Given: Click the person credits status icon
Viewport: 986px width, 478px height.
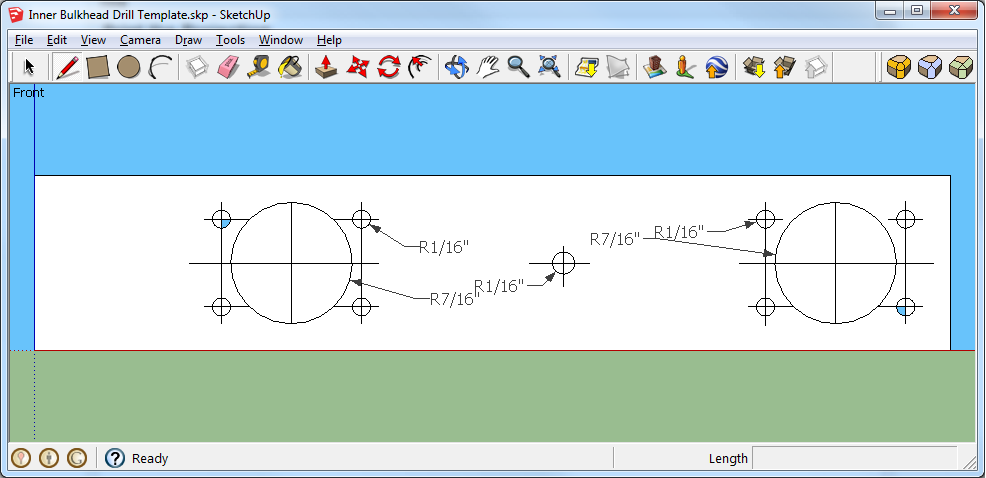Looking at the screenshot, I should (49, 458).
